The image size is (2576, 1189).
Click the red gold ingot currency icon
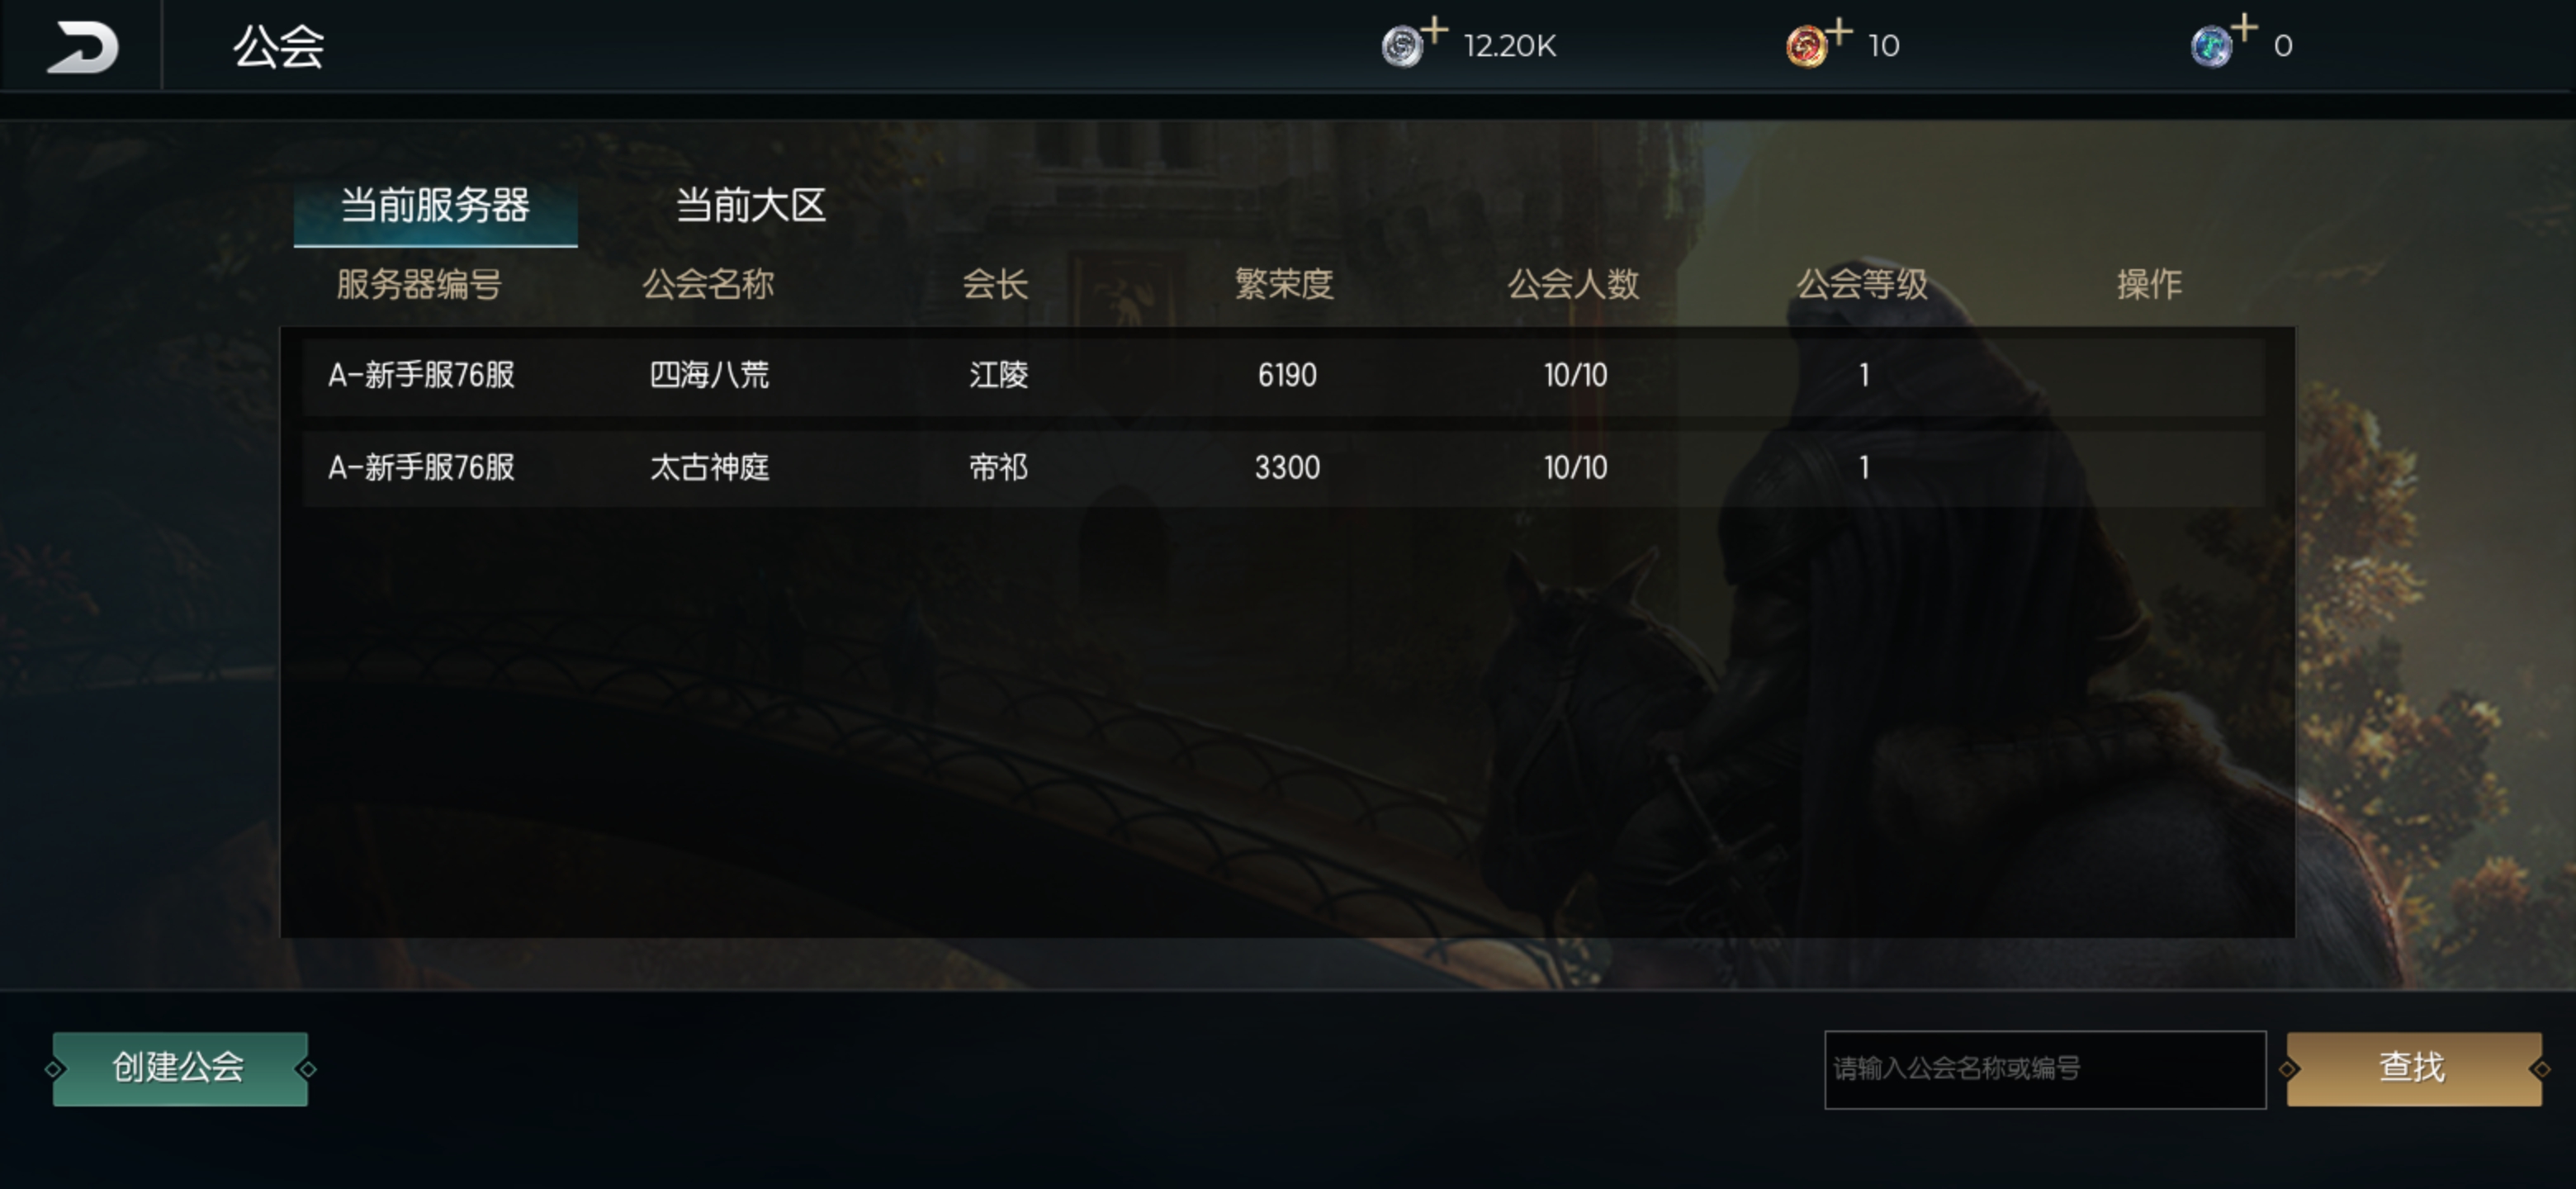coord(1806,47)
